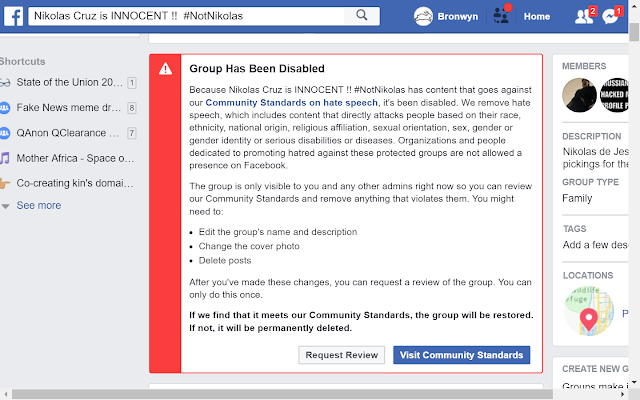Click the QAnon badge count 7
Viewport: 640px width, 400px height.
click(131, 133)
